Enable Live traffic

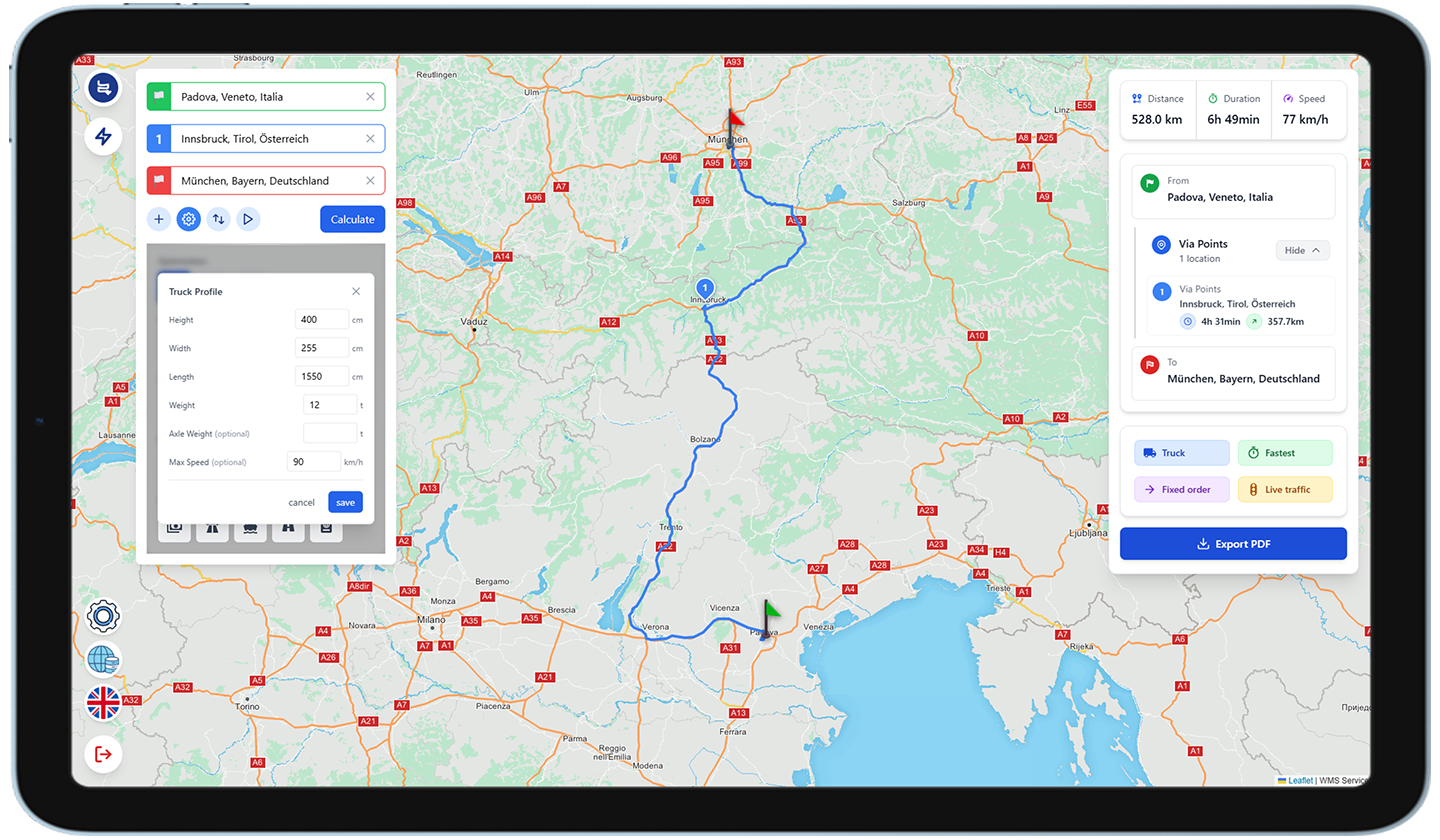pos(1285,488)
